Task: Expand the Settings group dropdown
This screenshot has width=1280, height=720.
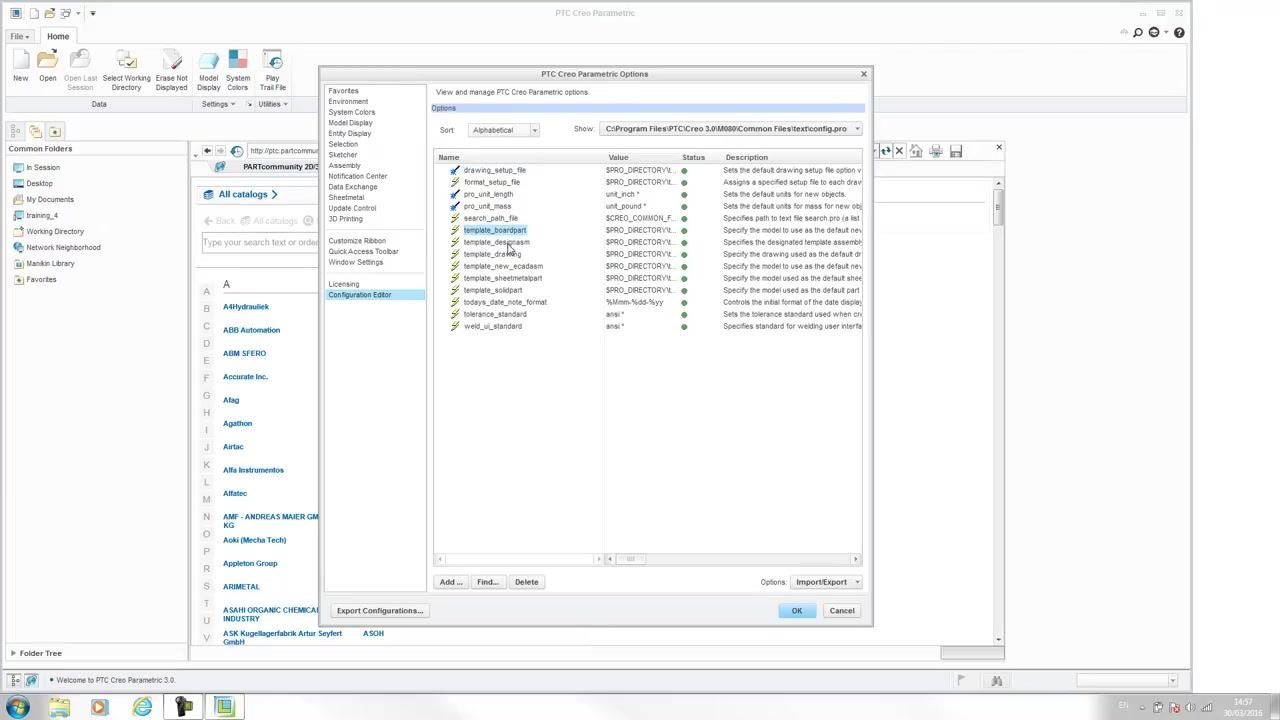Action: [x=218, y=104]
